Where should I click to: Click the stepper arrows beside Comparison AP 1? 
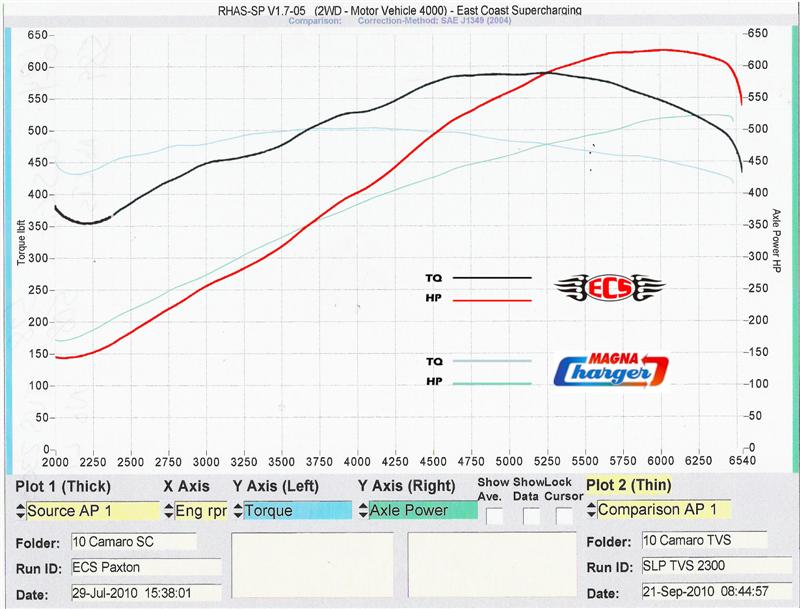coord(591,511)
